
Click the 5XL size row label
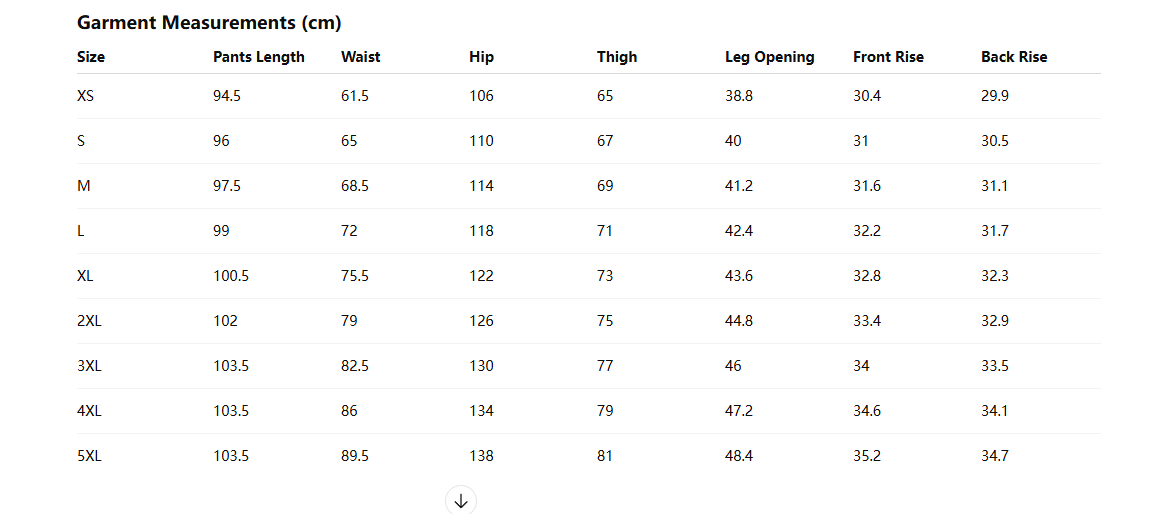coord(89,456)
